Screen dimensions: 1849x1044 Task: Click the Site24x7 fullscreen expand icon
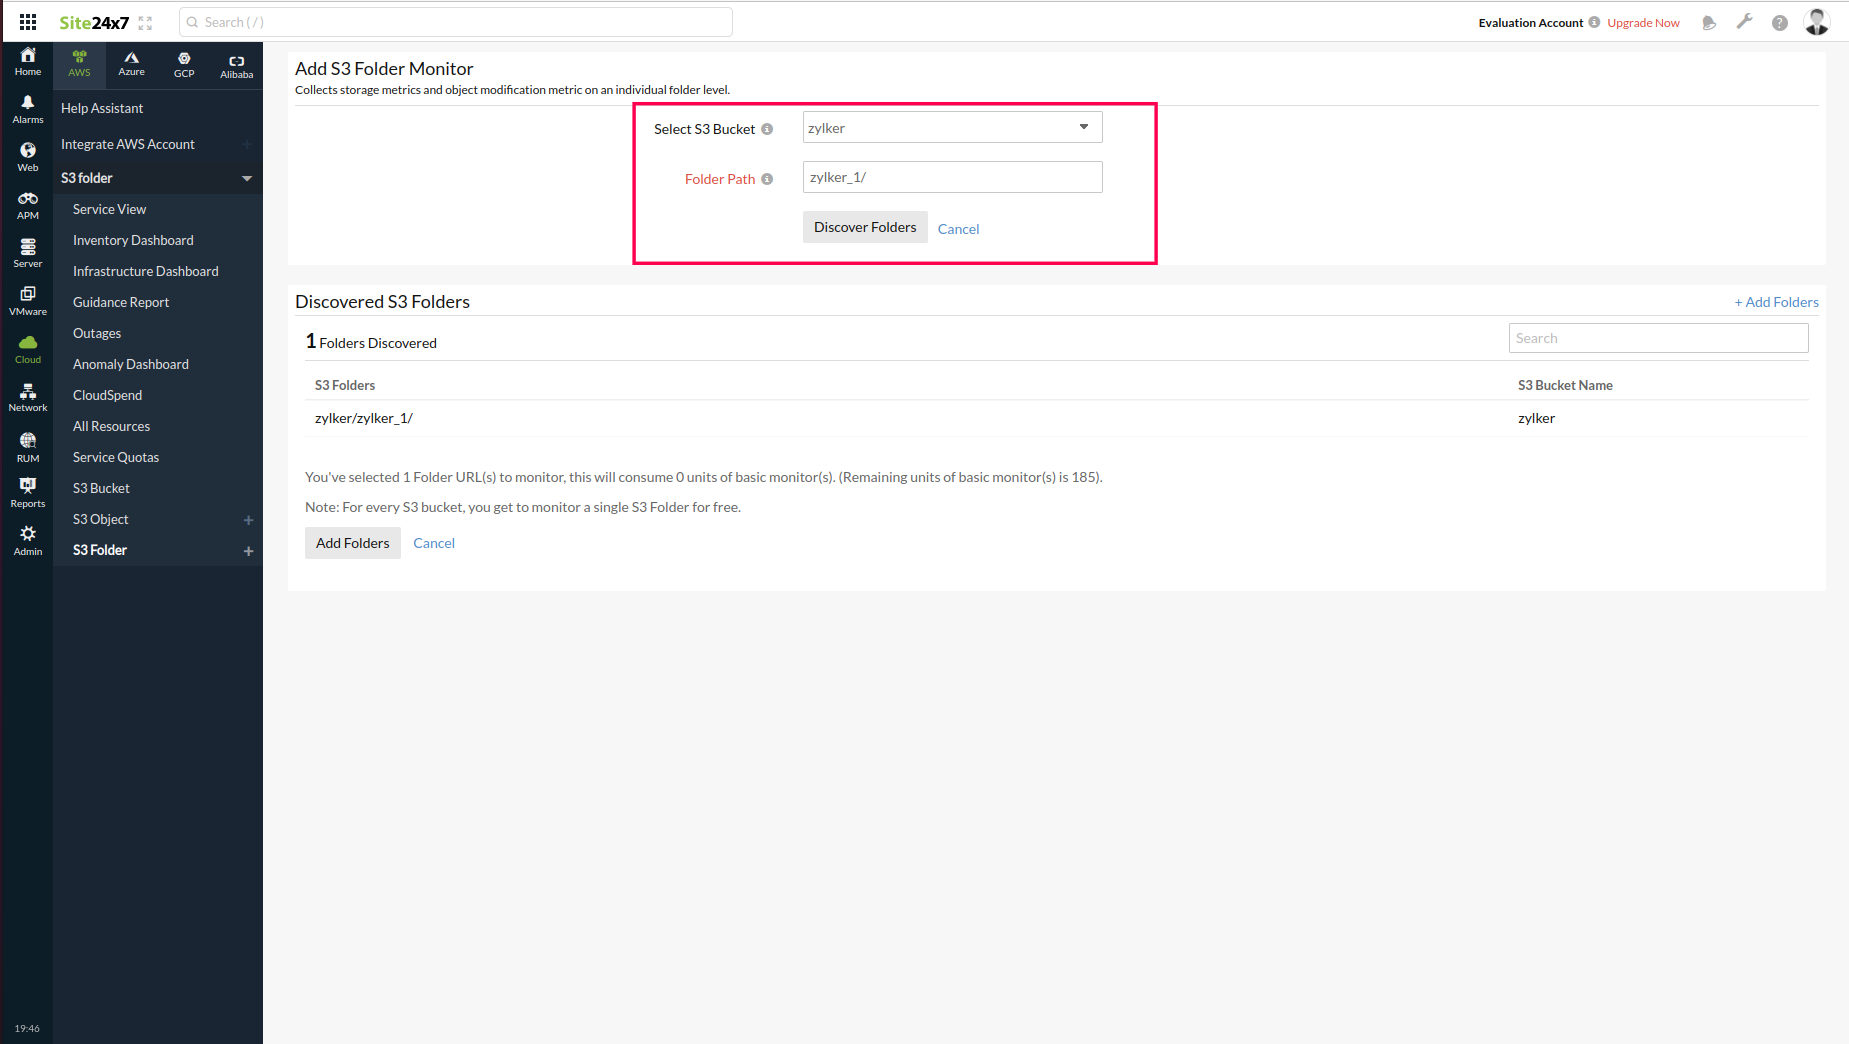pyautogui.click(x=145, y=21)
